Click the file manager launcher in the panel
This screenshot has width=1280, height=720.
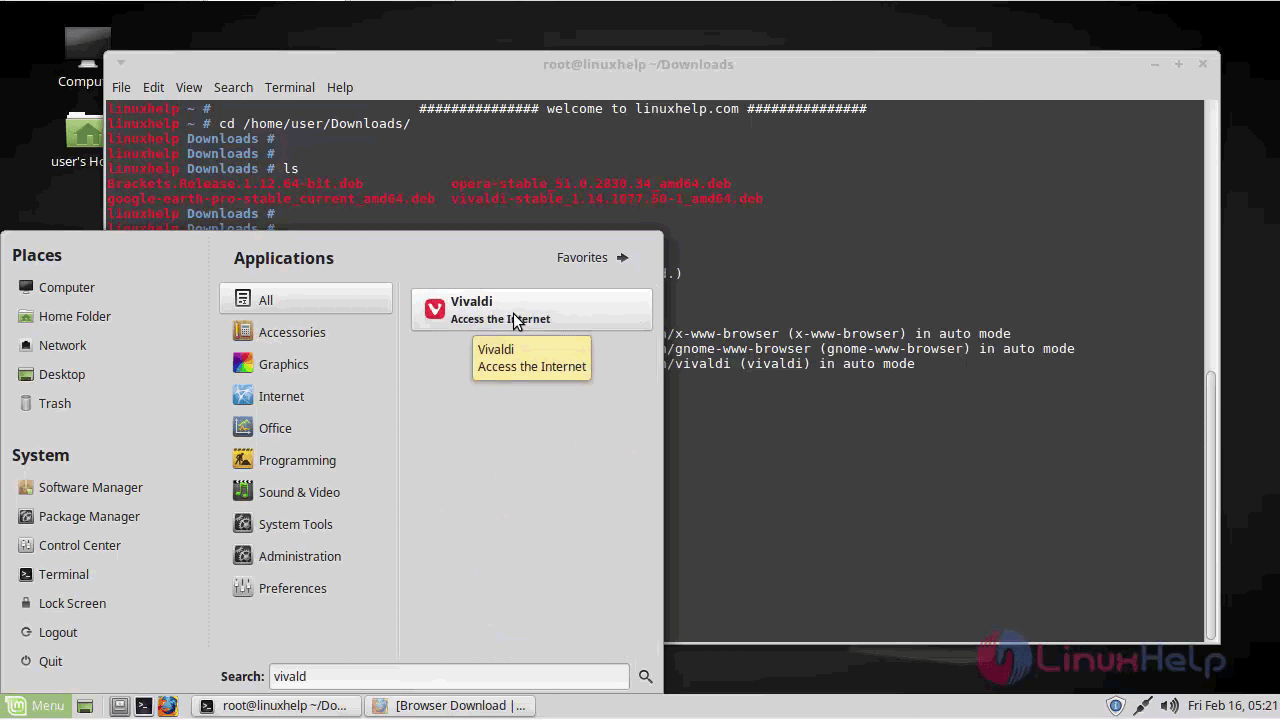119,706
